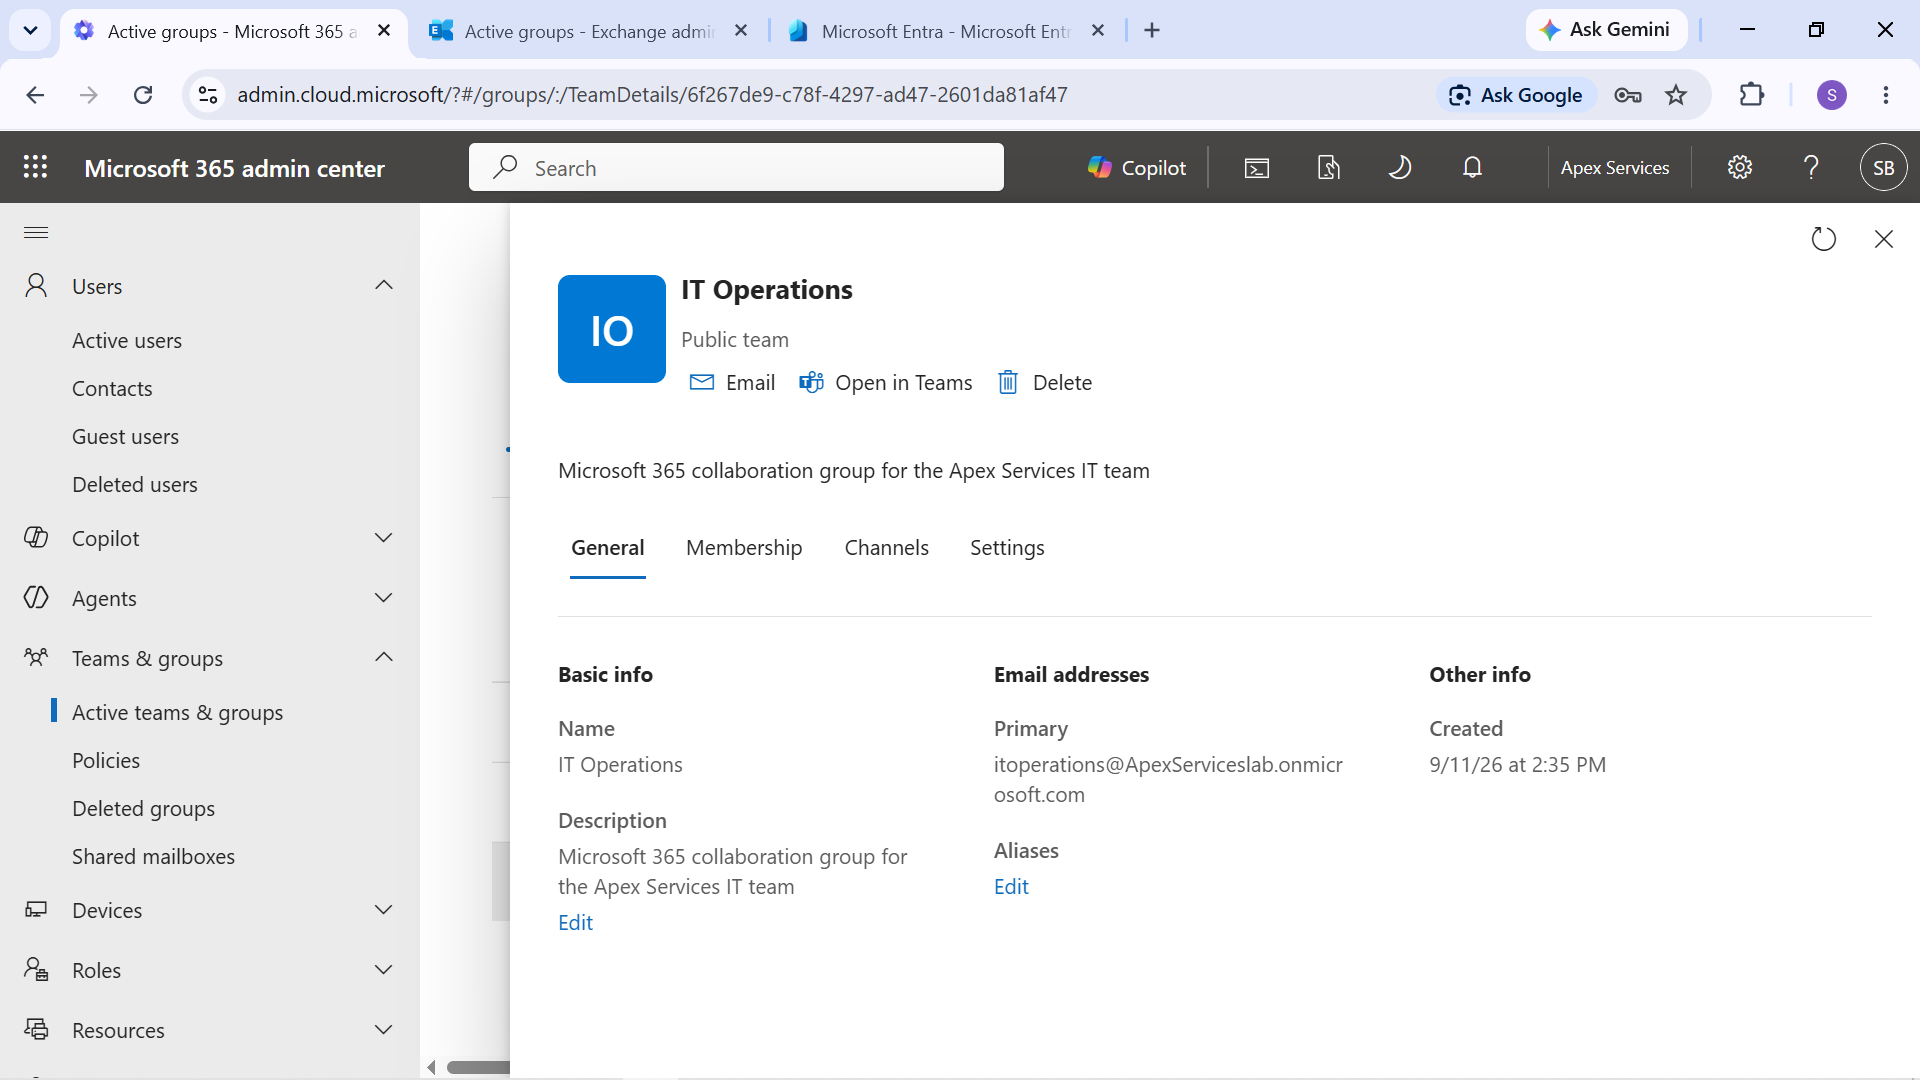Click the Copilot icon in sidebar
The width and height of the screenshot is (1920, 1080).
[x=36, y=538]
